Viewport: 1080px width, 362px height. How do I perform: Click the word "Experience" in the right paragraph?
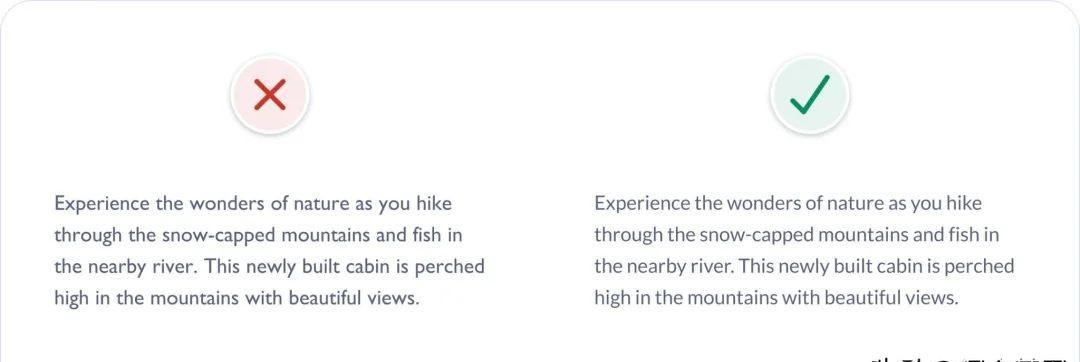[642, 205]
